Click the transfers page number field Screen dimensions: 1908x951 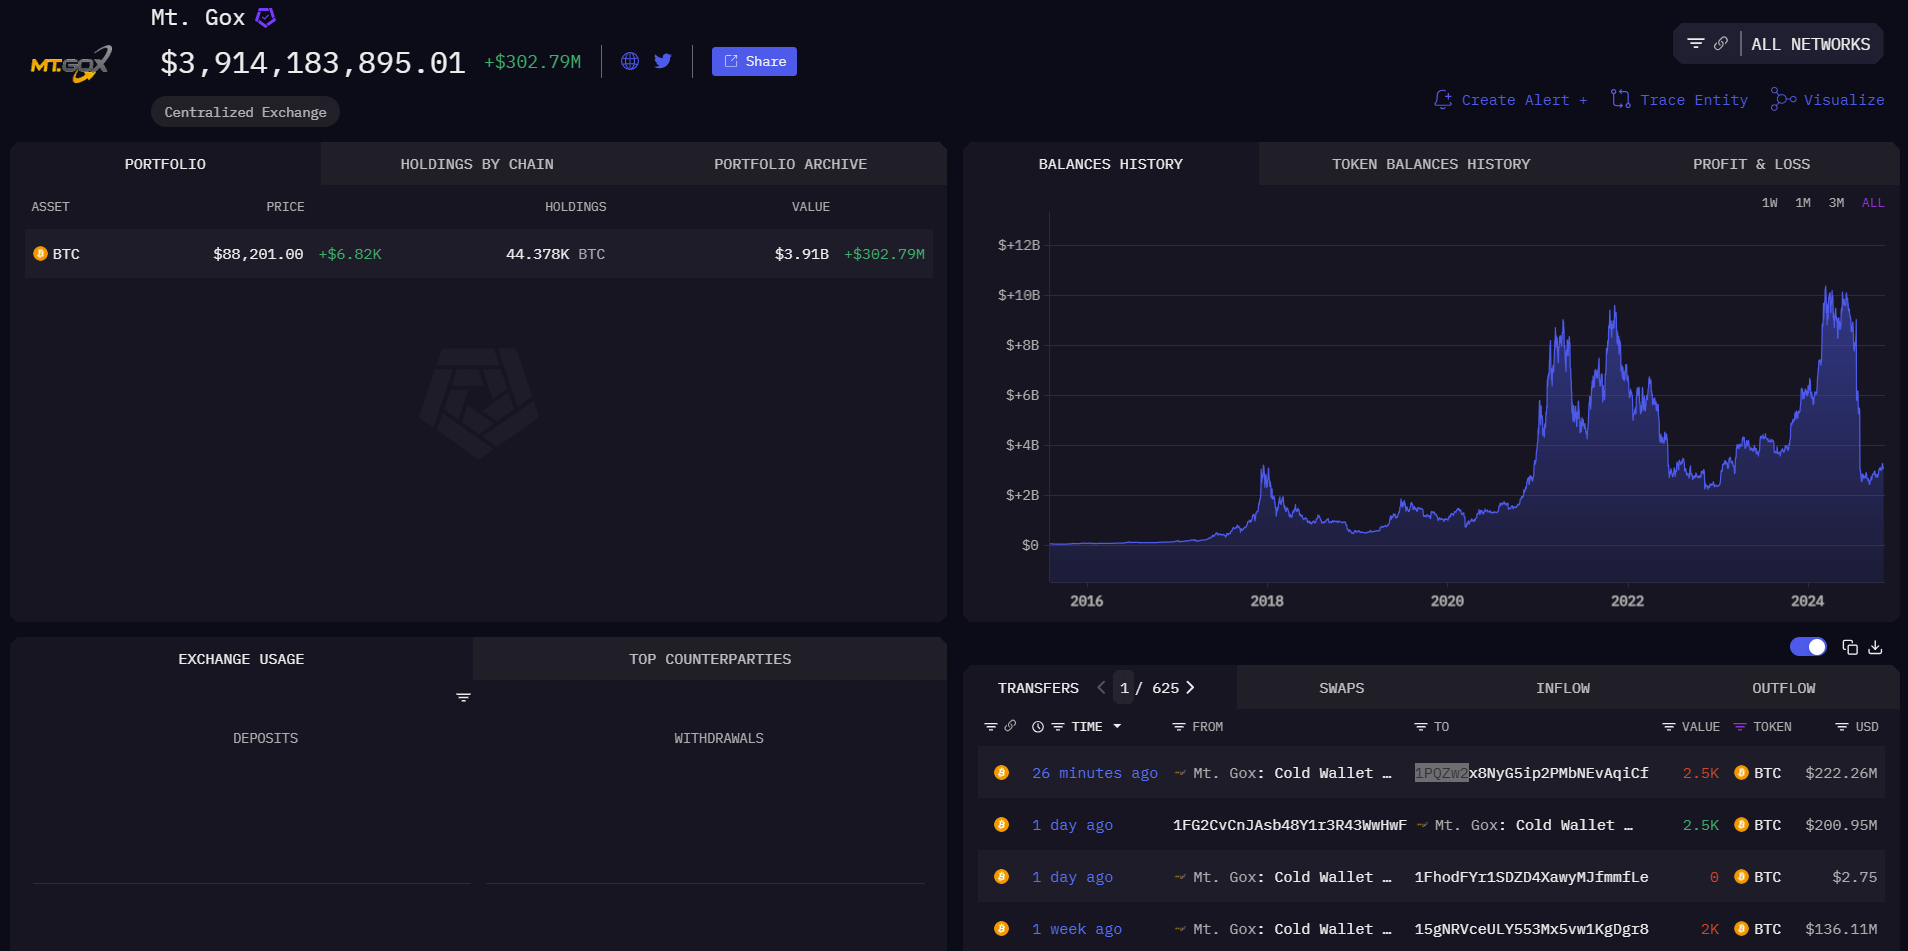coord(1124,688)
